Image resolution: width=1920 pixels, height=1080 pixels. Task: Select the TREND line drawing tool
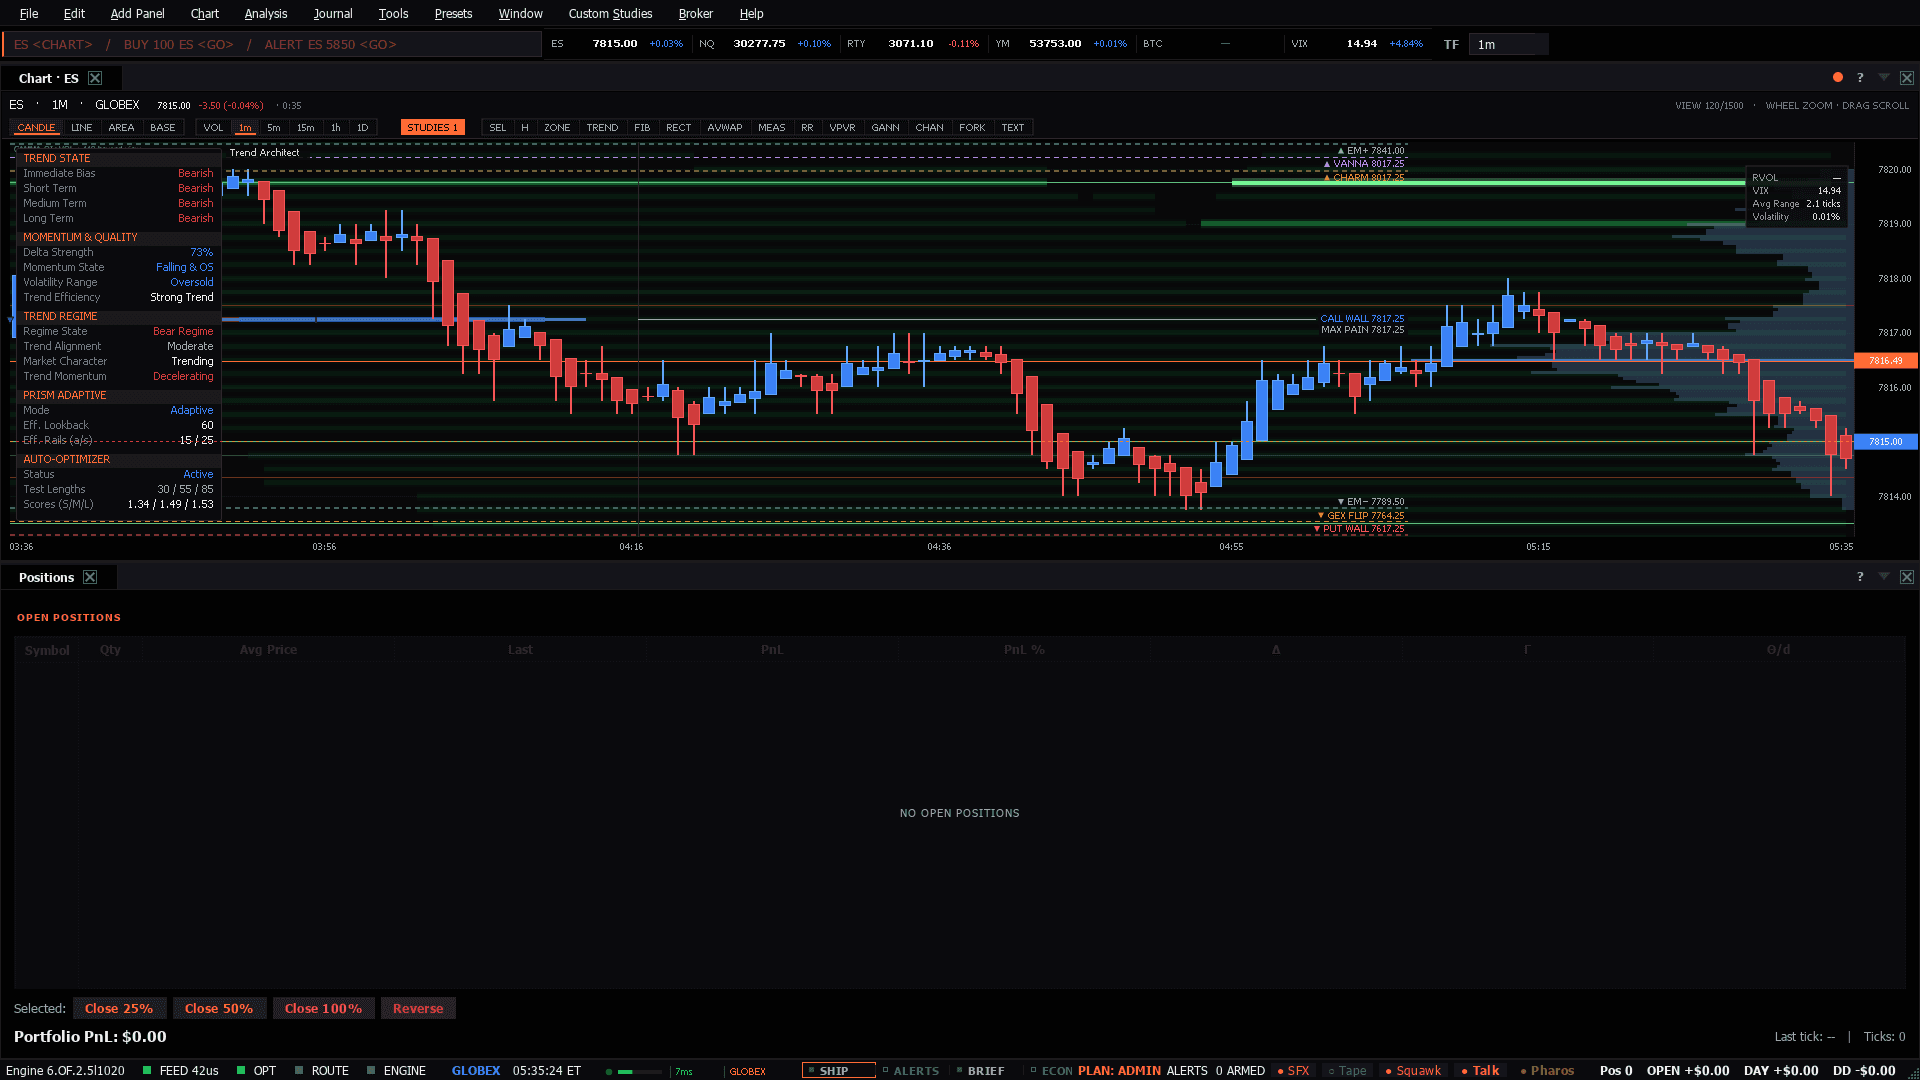[x=602, y=127]
